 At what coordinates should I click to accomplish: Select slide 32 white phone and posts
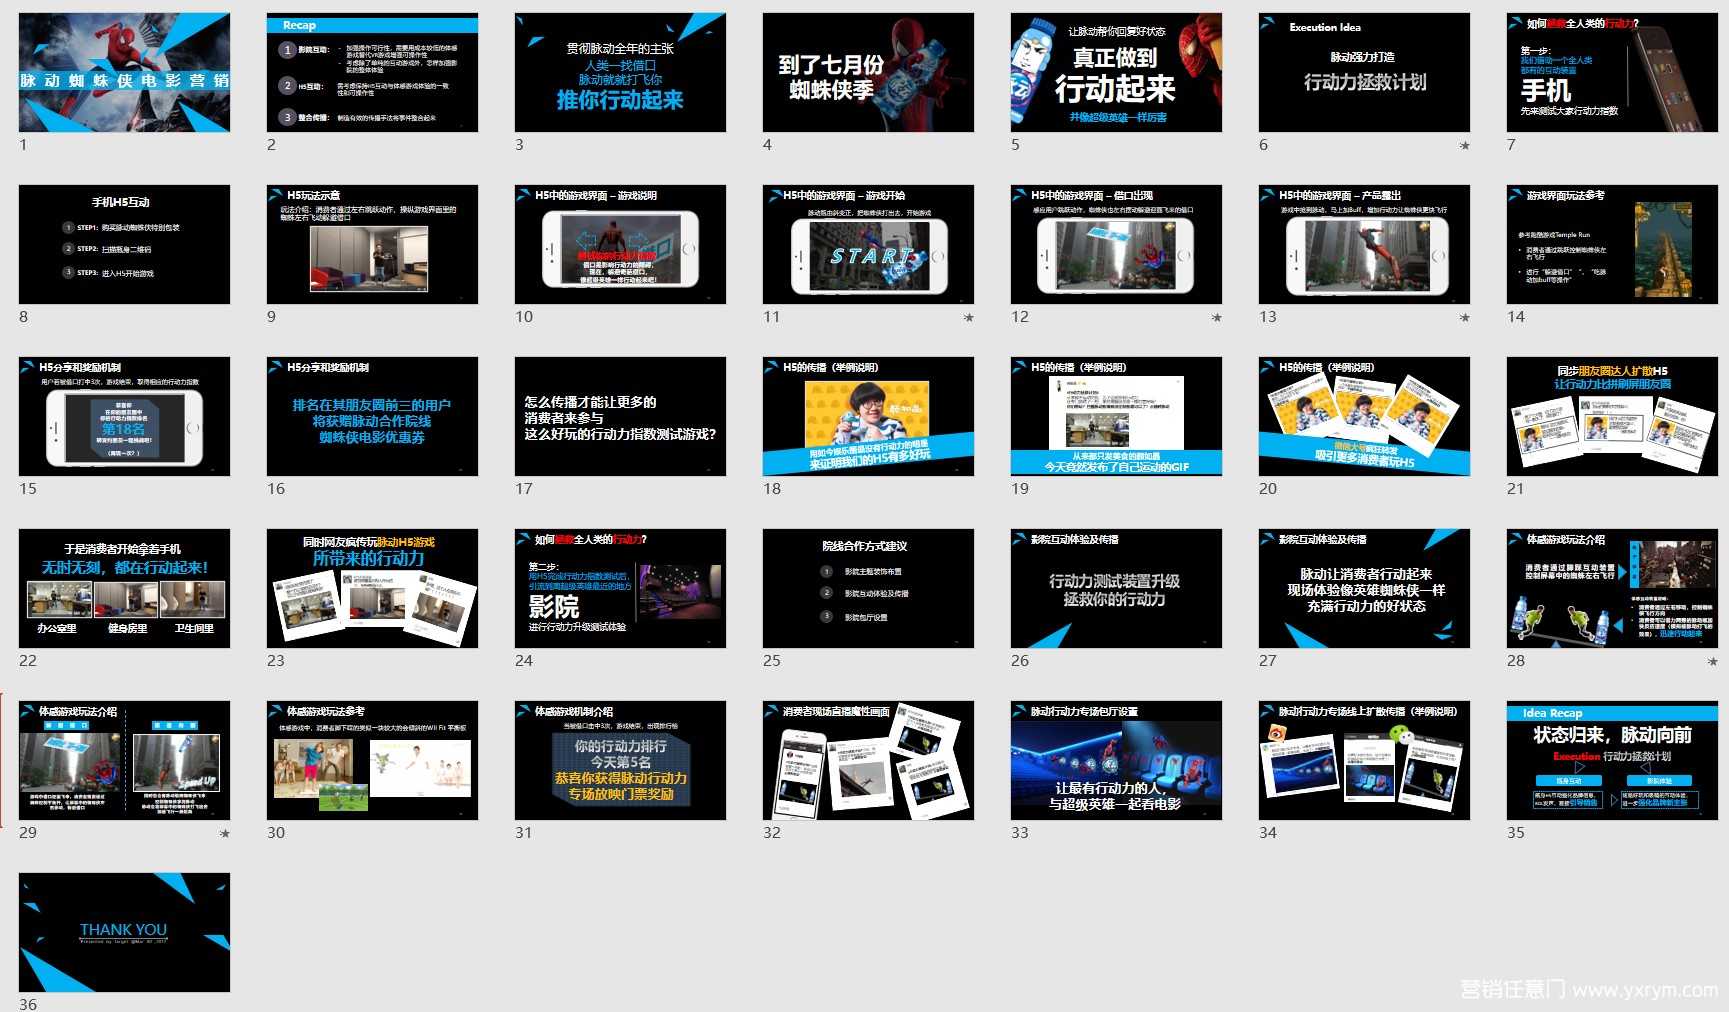click(868, 760)
